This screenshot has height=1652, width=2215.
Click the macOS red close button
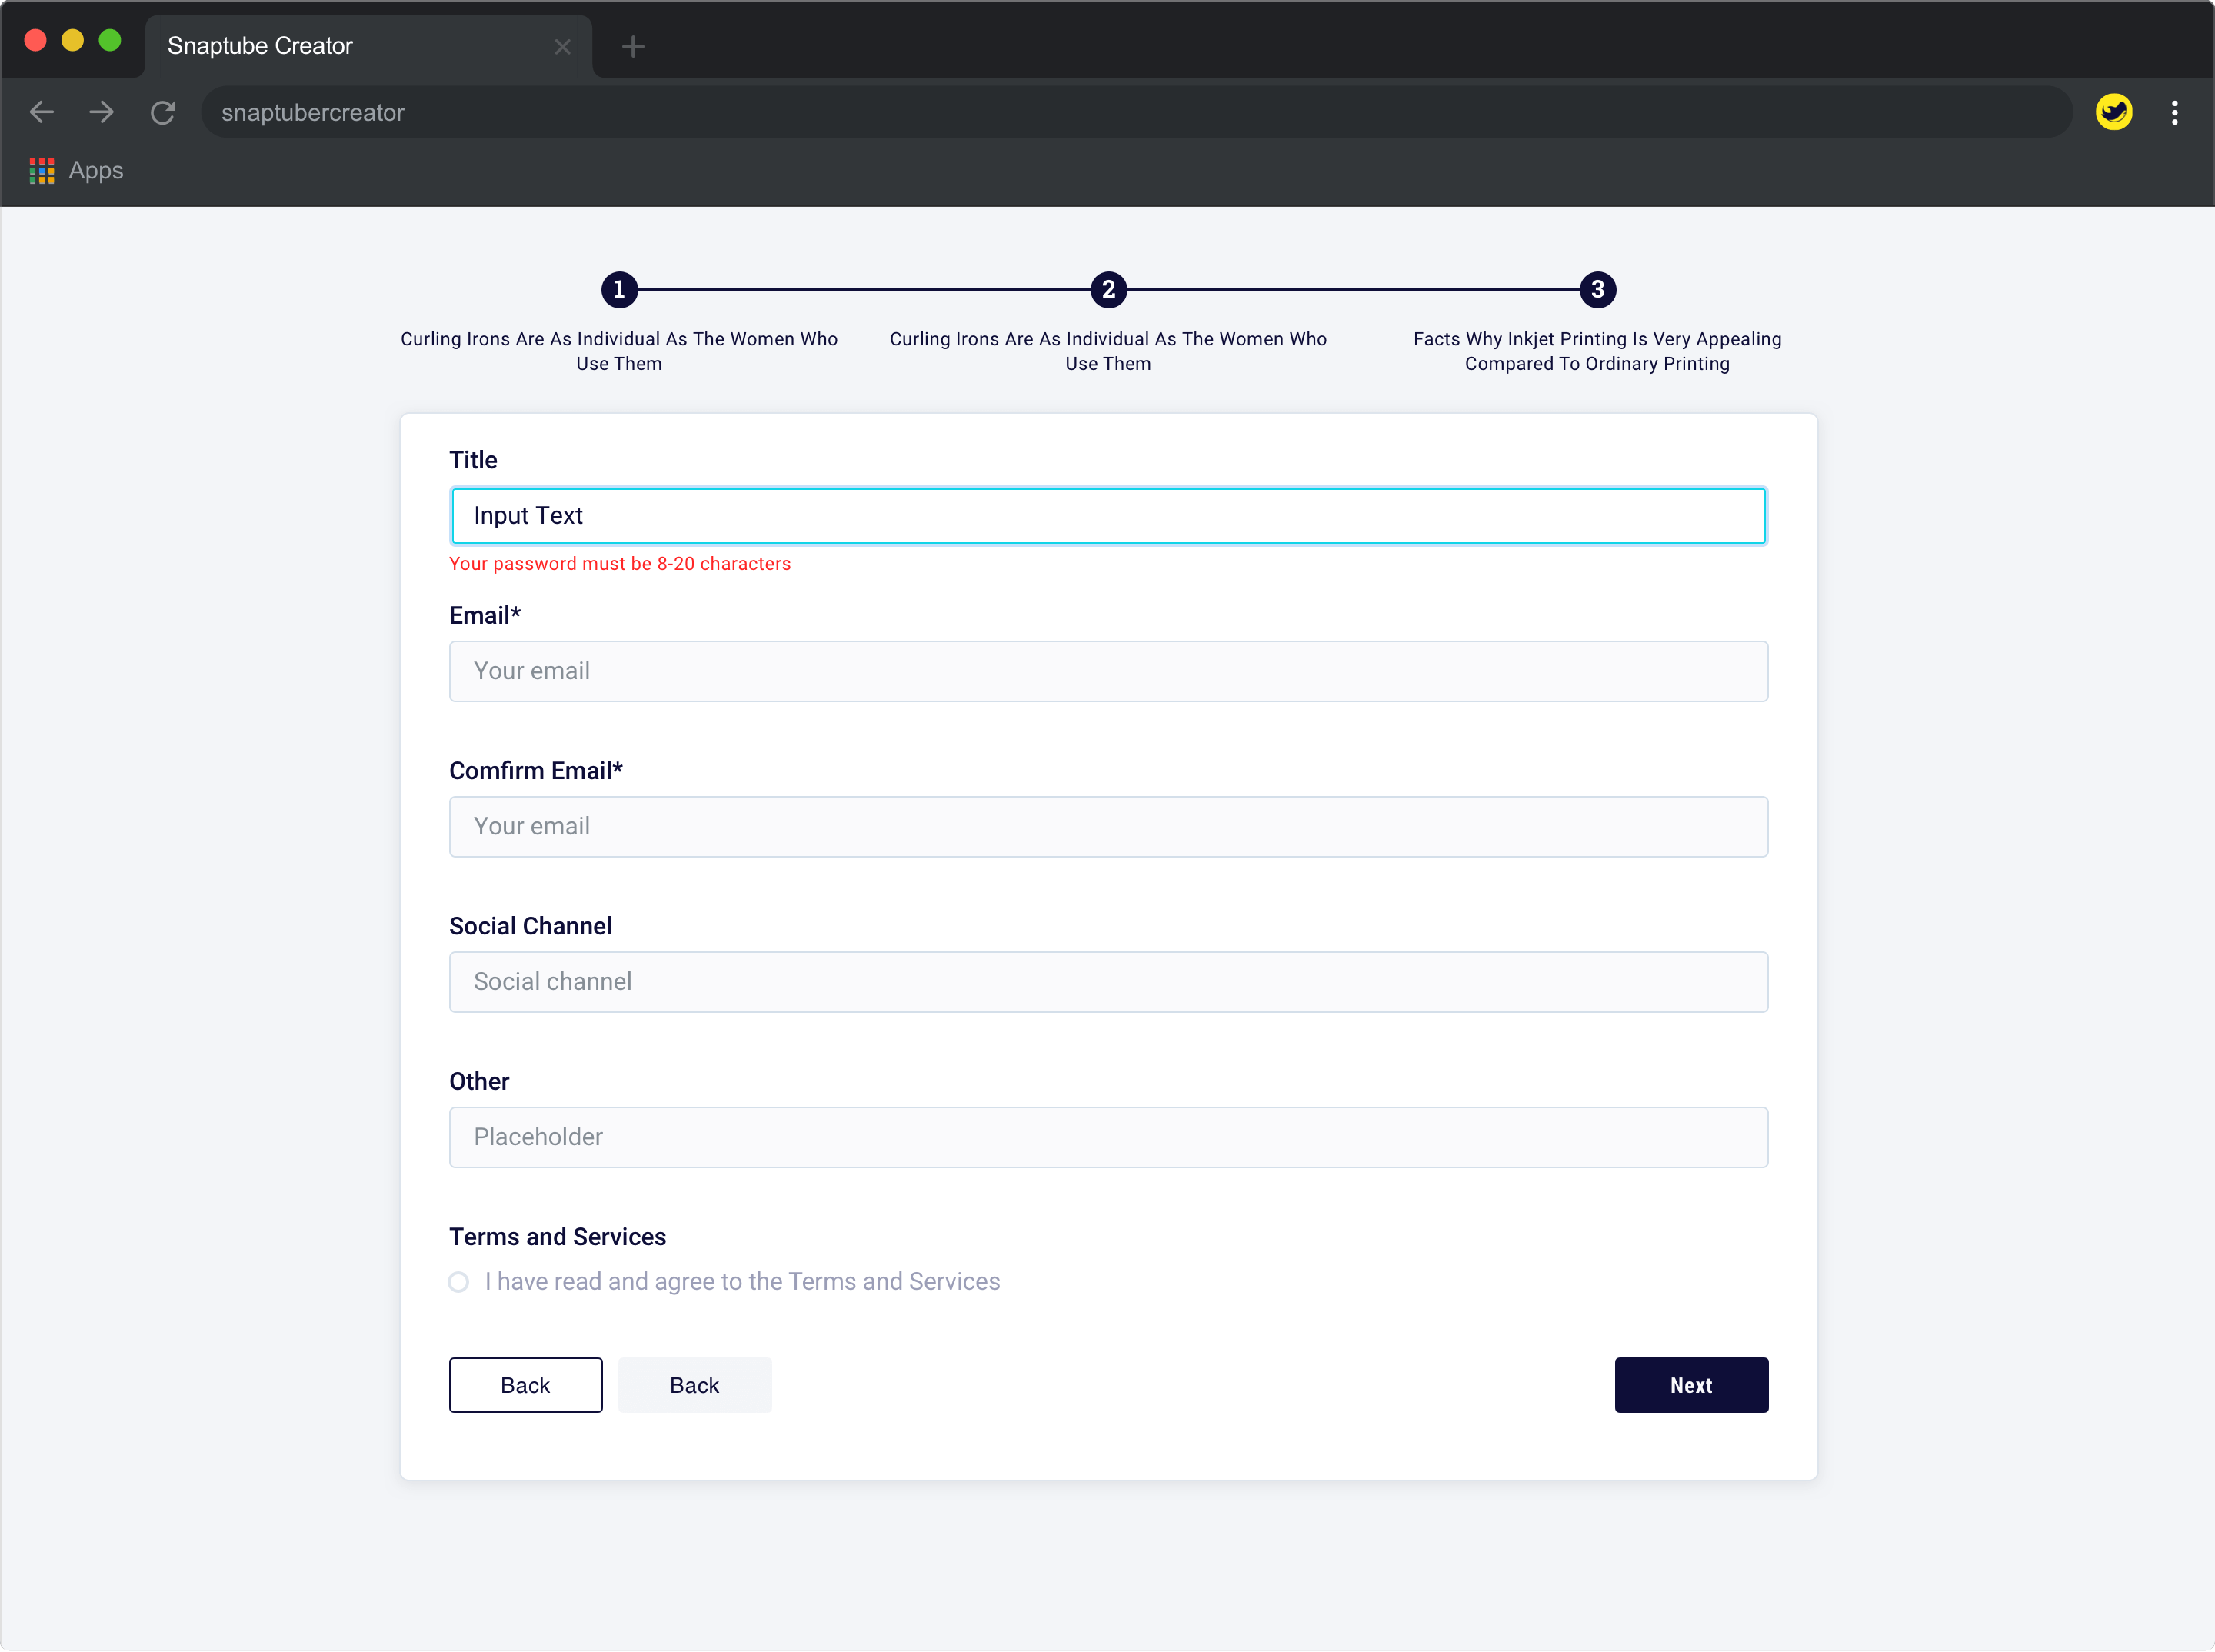[35, 40]
